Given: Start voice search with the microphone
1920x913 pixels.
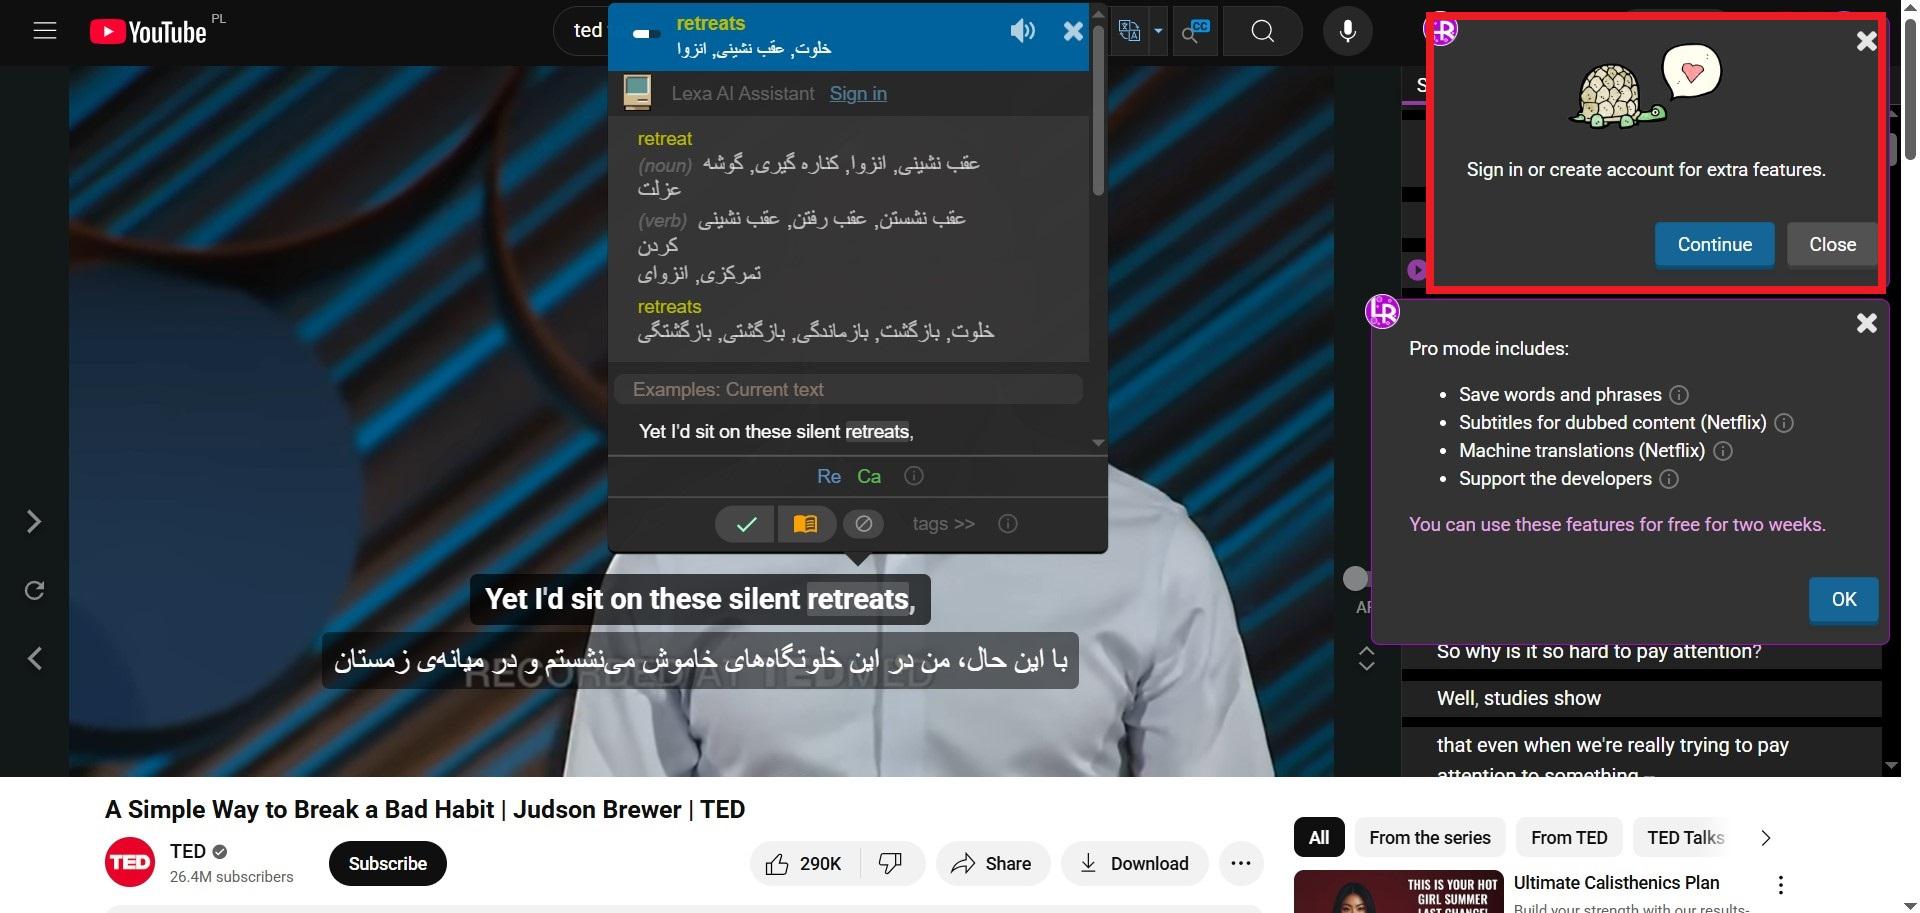Looking at the screenshot, I should click(x=1347, y=32).
